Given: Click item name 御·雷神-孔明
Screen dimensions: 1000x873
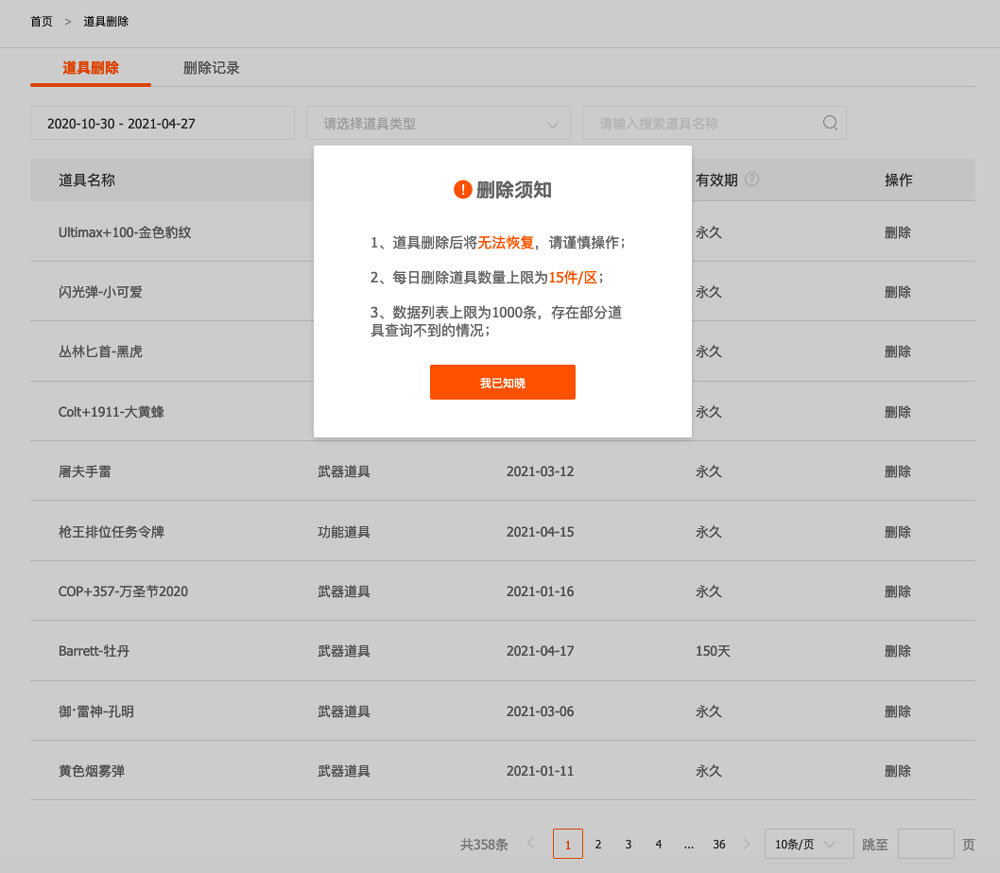Looking at the screenshot, I should tap(96, 711).
